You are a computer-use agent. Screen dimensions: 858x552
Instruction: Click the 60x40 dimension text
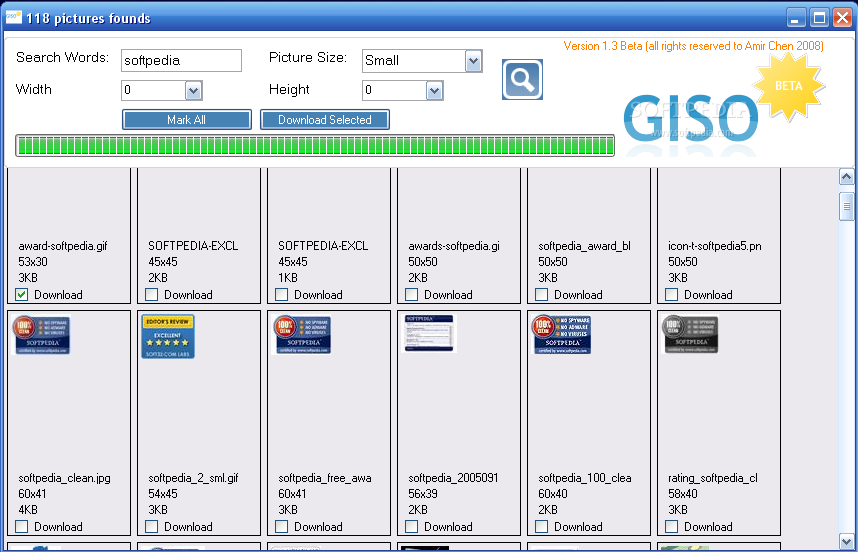click(x=553, y=494)
